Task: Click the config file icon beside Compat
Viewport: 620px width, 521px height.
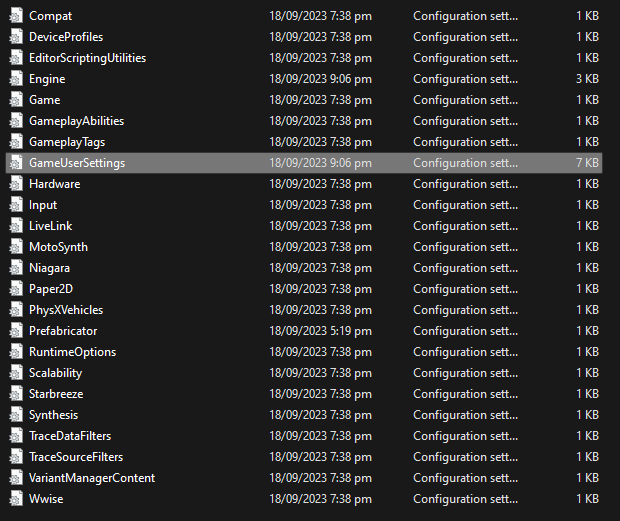Action: (x=16, y=16)
